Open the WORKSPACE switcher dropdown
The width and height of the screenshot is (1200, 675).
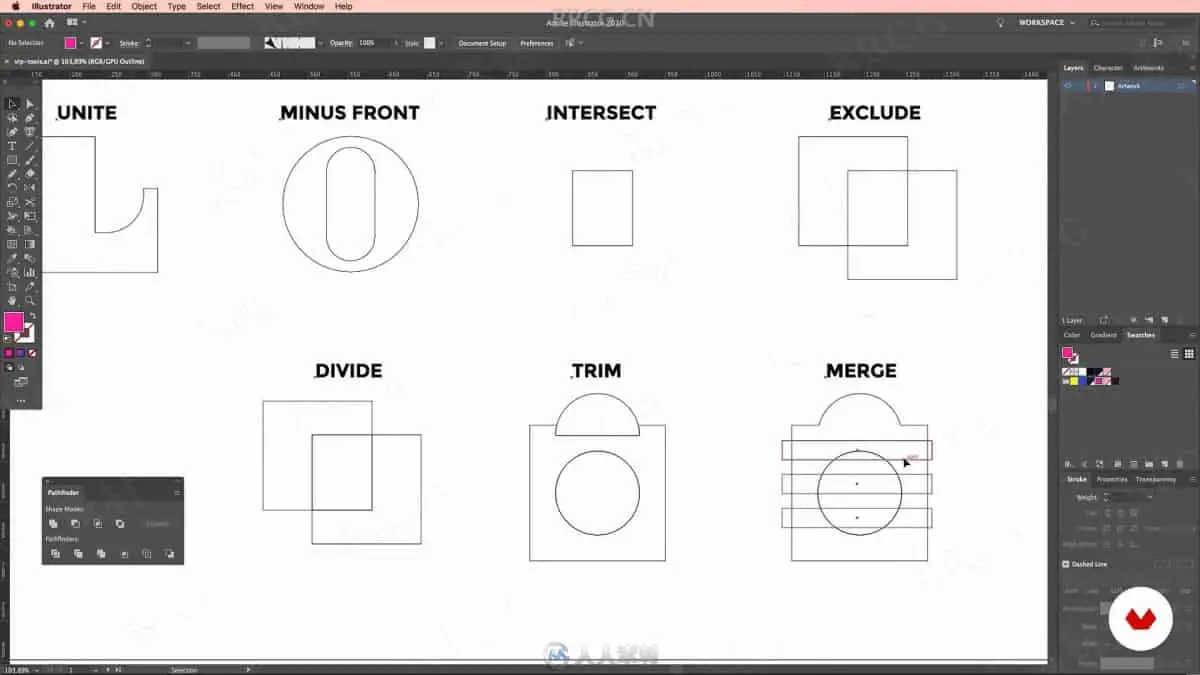coord(1046,22)
